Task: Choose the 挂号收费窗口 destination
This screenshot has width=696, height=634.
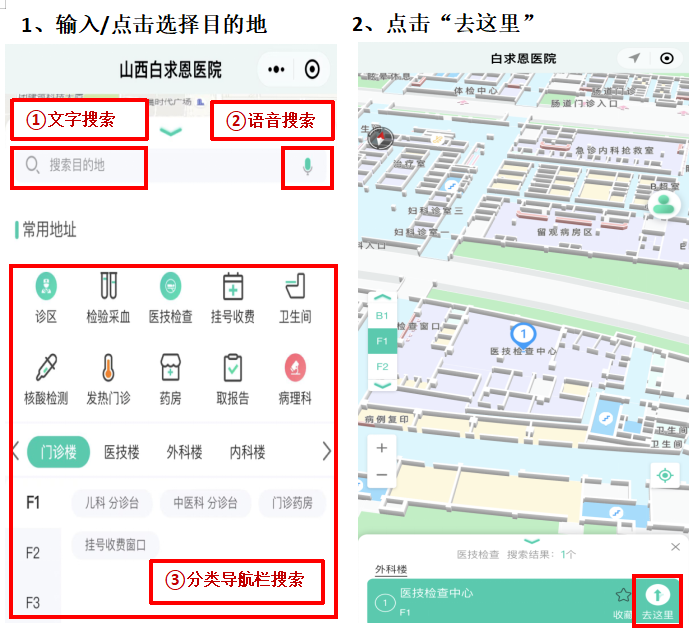Action: (x=115, y=545)
